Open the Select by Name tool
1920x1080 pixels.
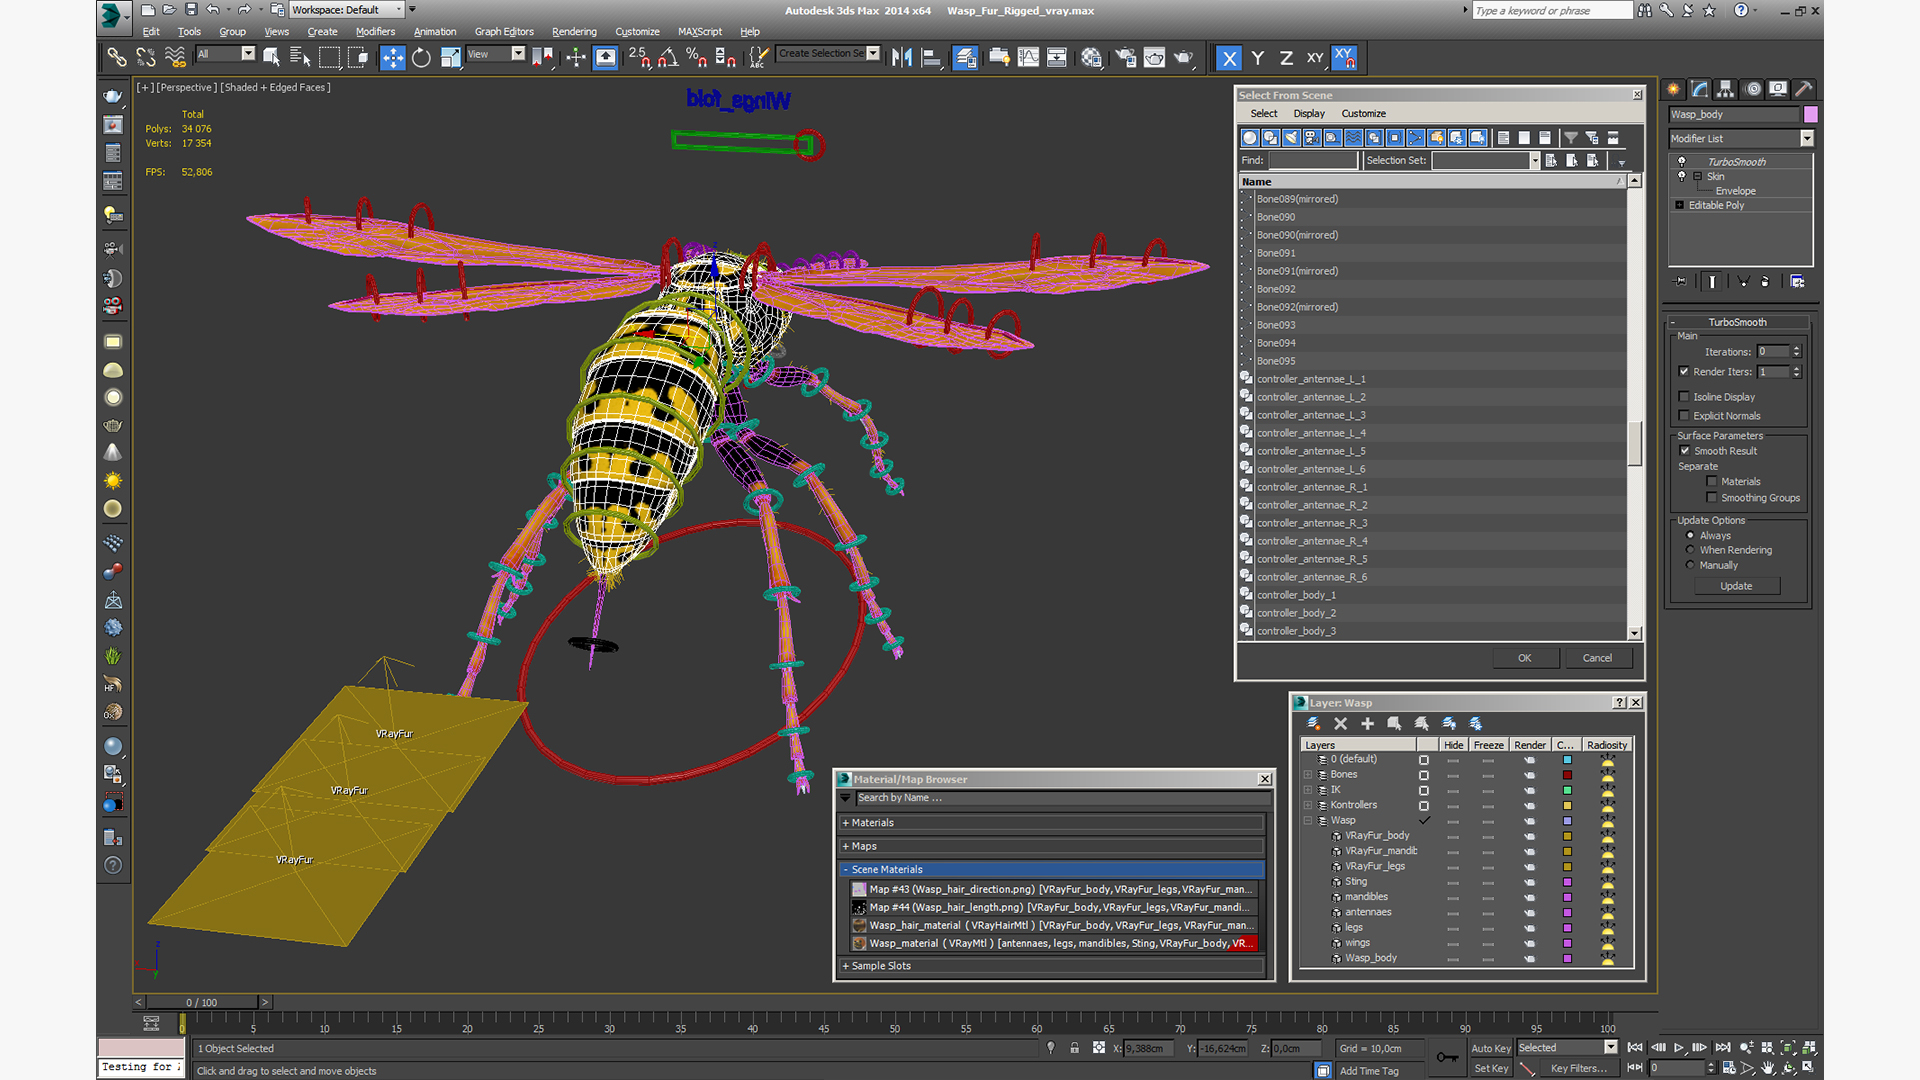point(300,57)
